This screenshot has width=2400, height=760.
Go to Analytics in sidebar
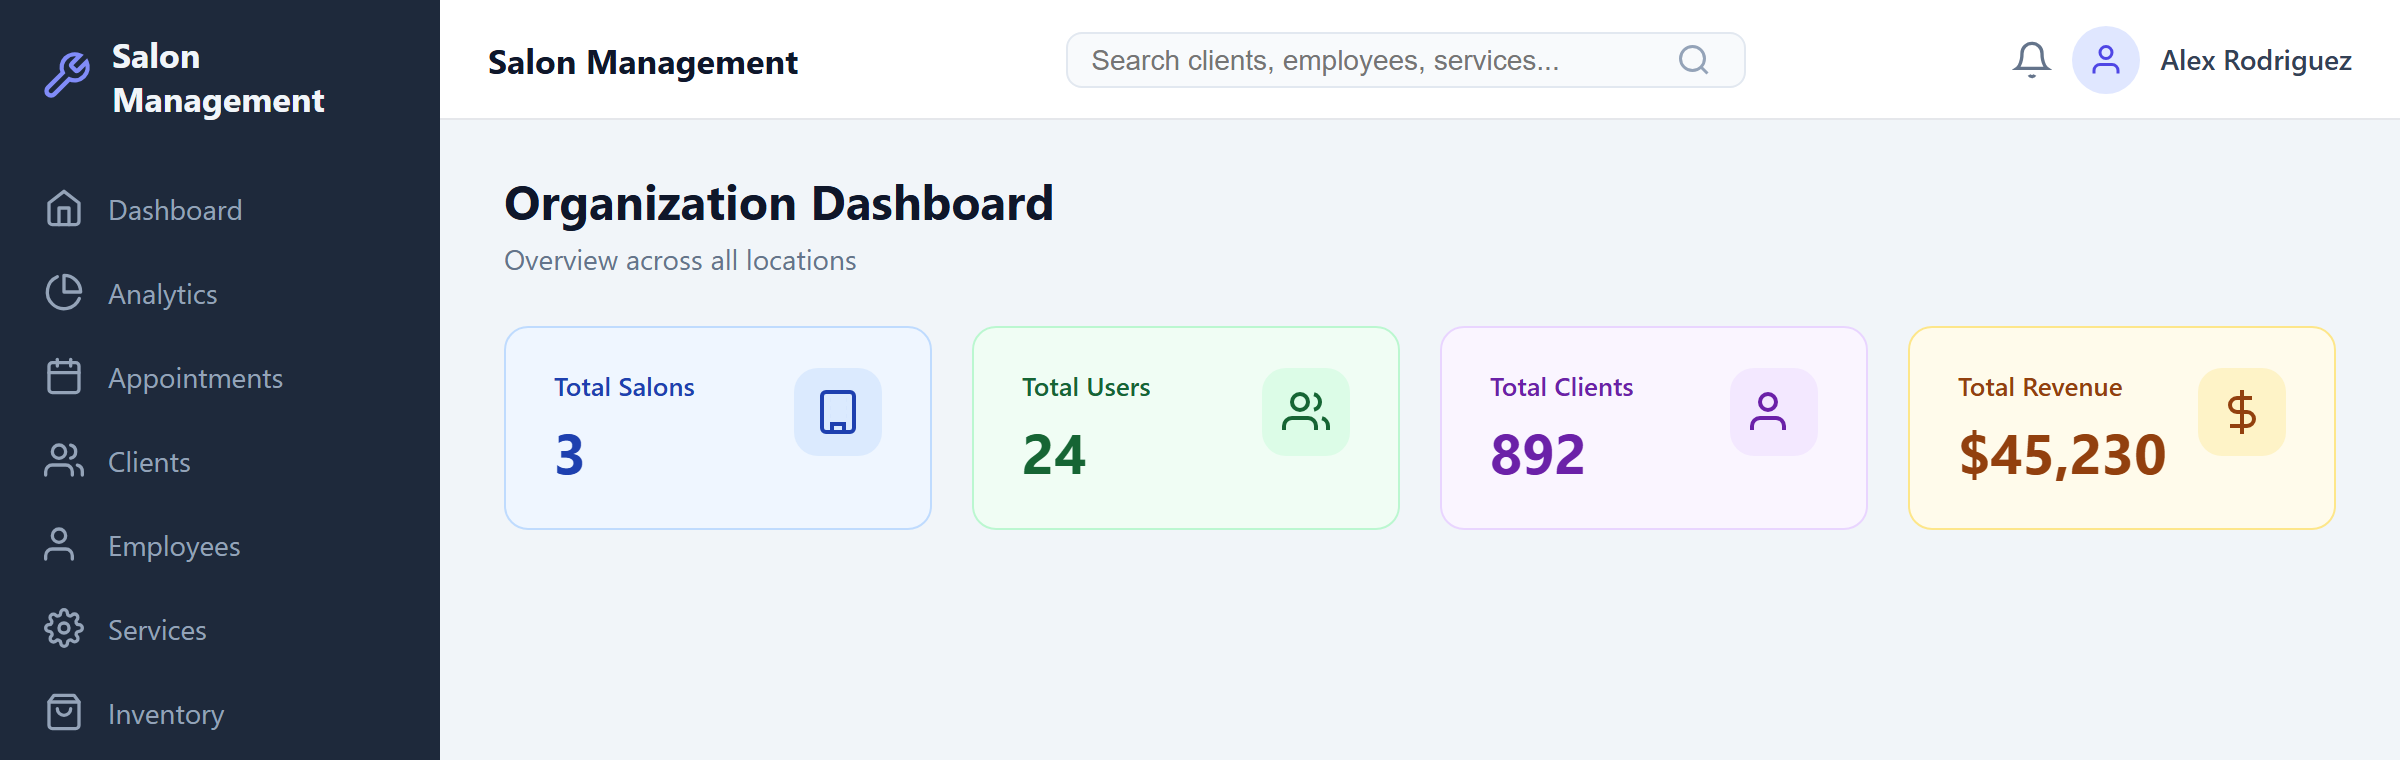click(162, 294)
